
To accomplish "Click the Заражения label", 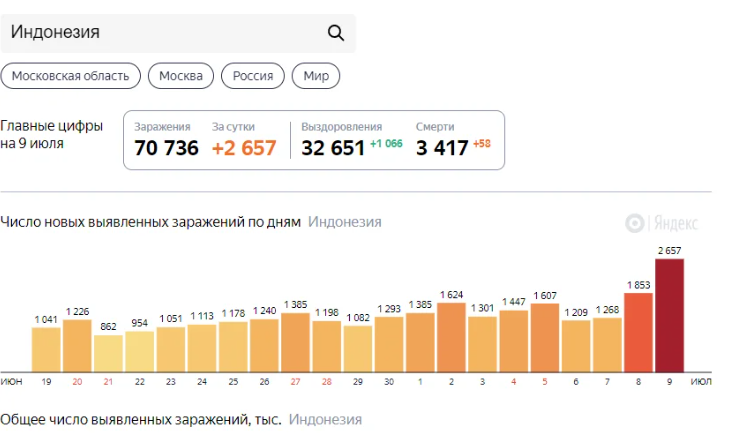I will pyautogui.click(x=162, y=127).
